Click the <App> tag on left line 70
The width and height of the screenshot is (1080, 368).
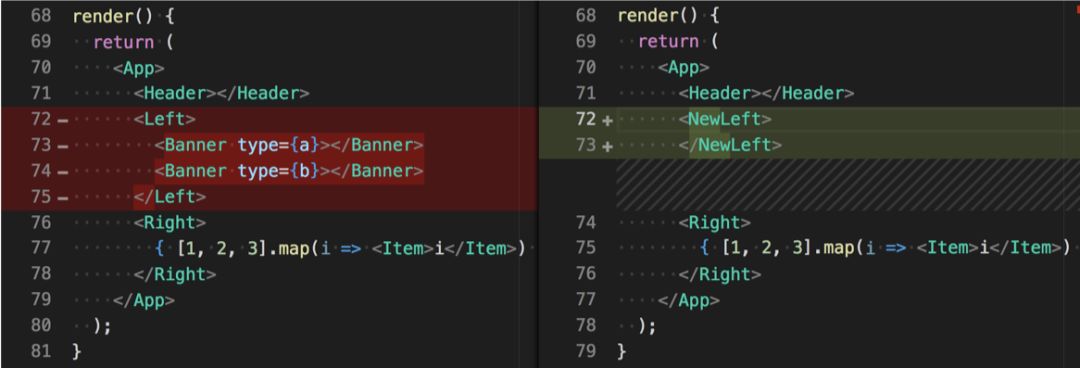coord(139,68)
